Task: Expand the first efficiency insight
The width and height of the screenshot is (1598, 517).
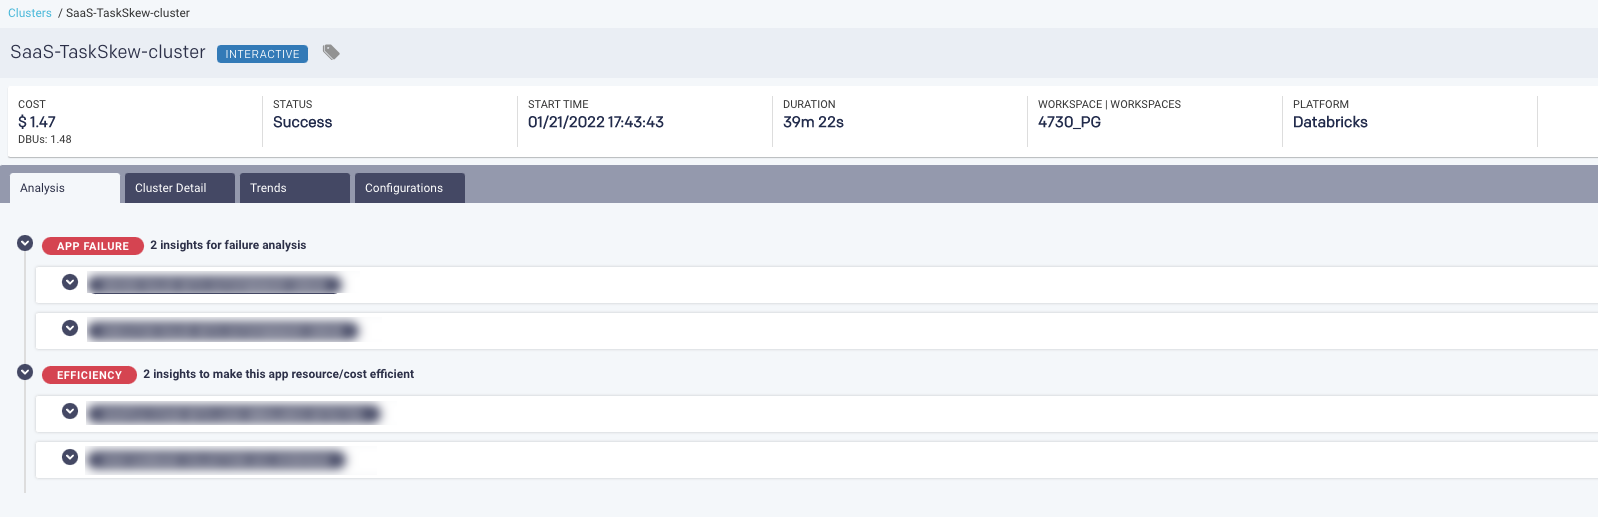Action: pos(70,411)
